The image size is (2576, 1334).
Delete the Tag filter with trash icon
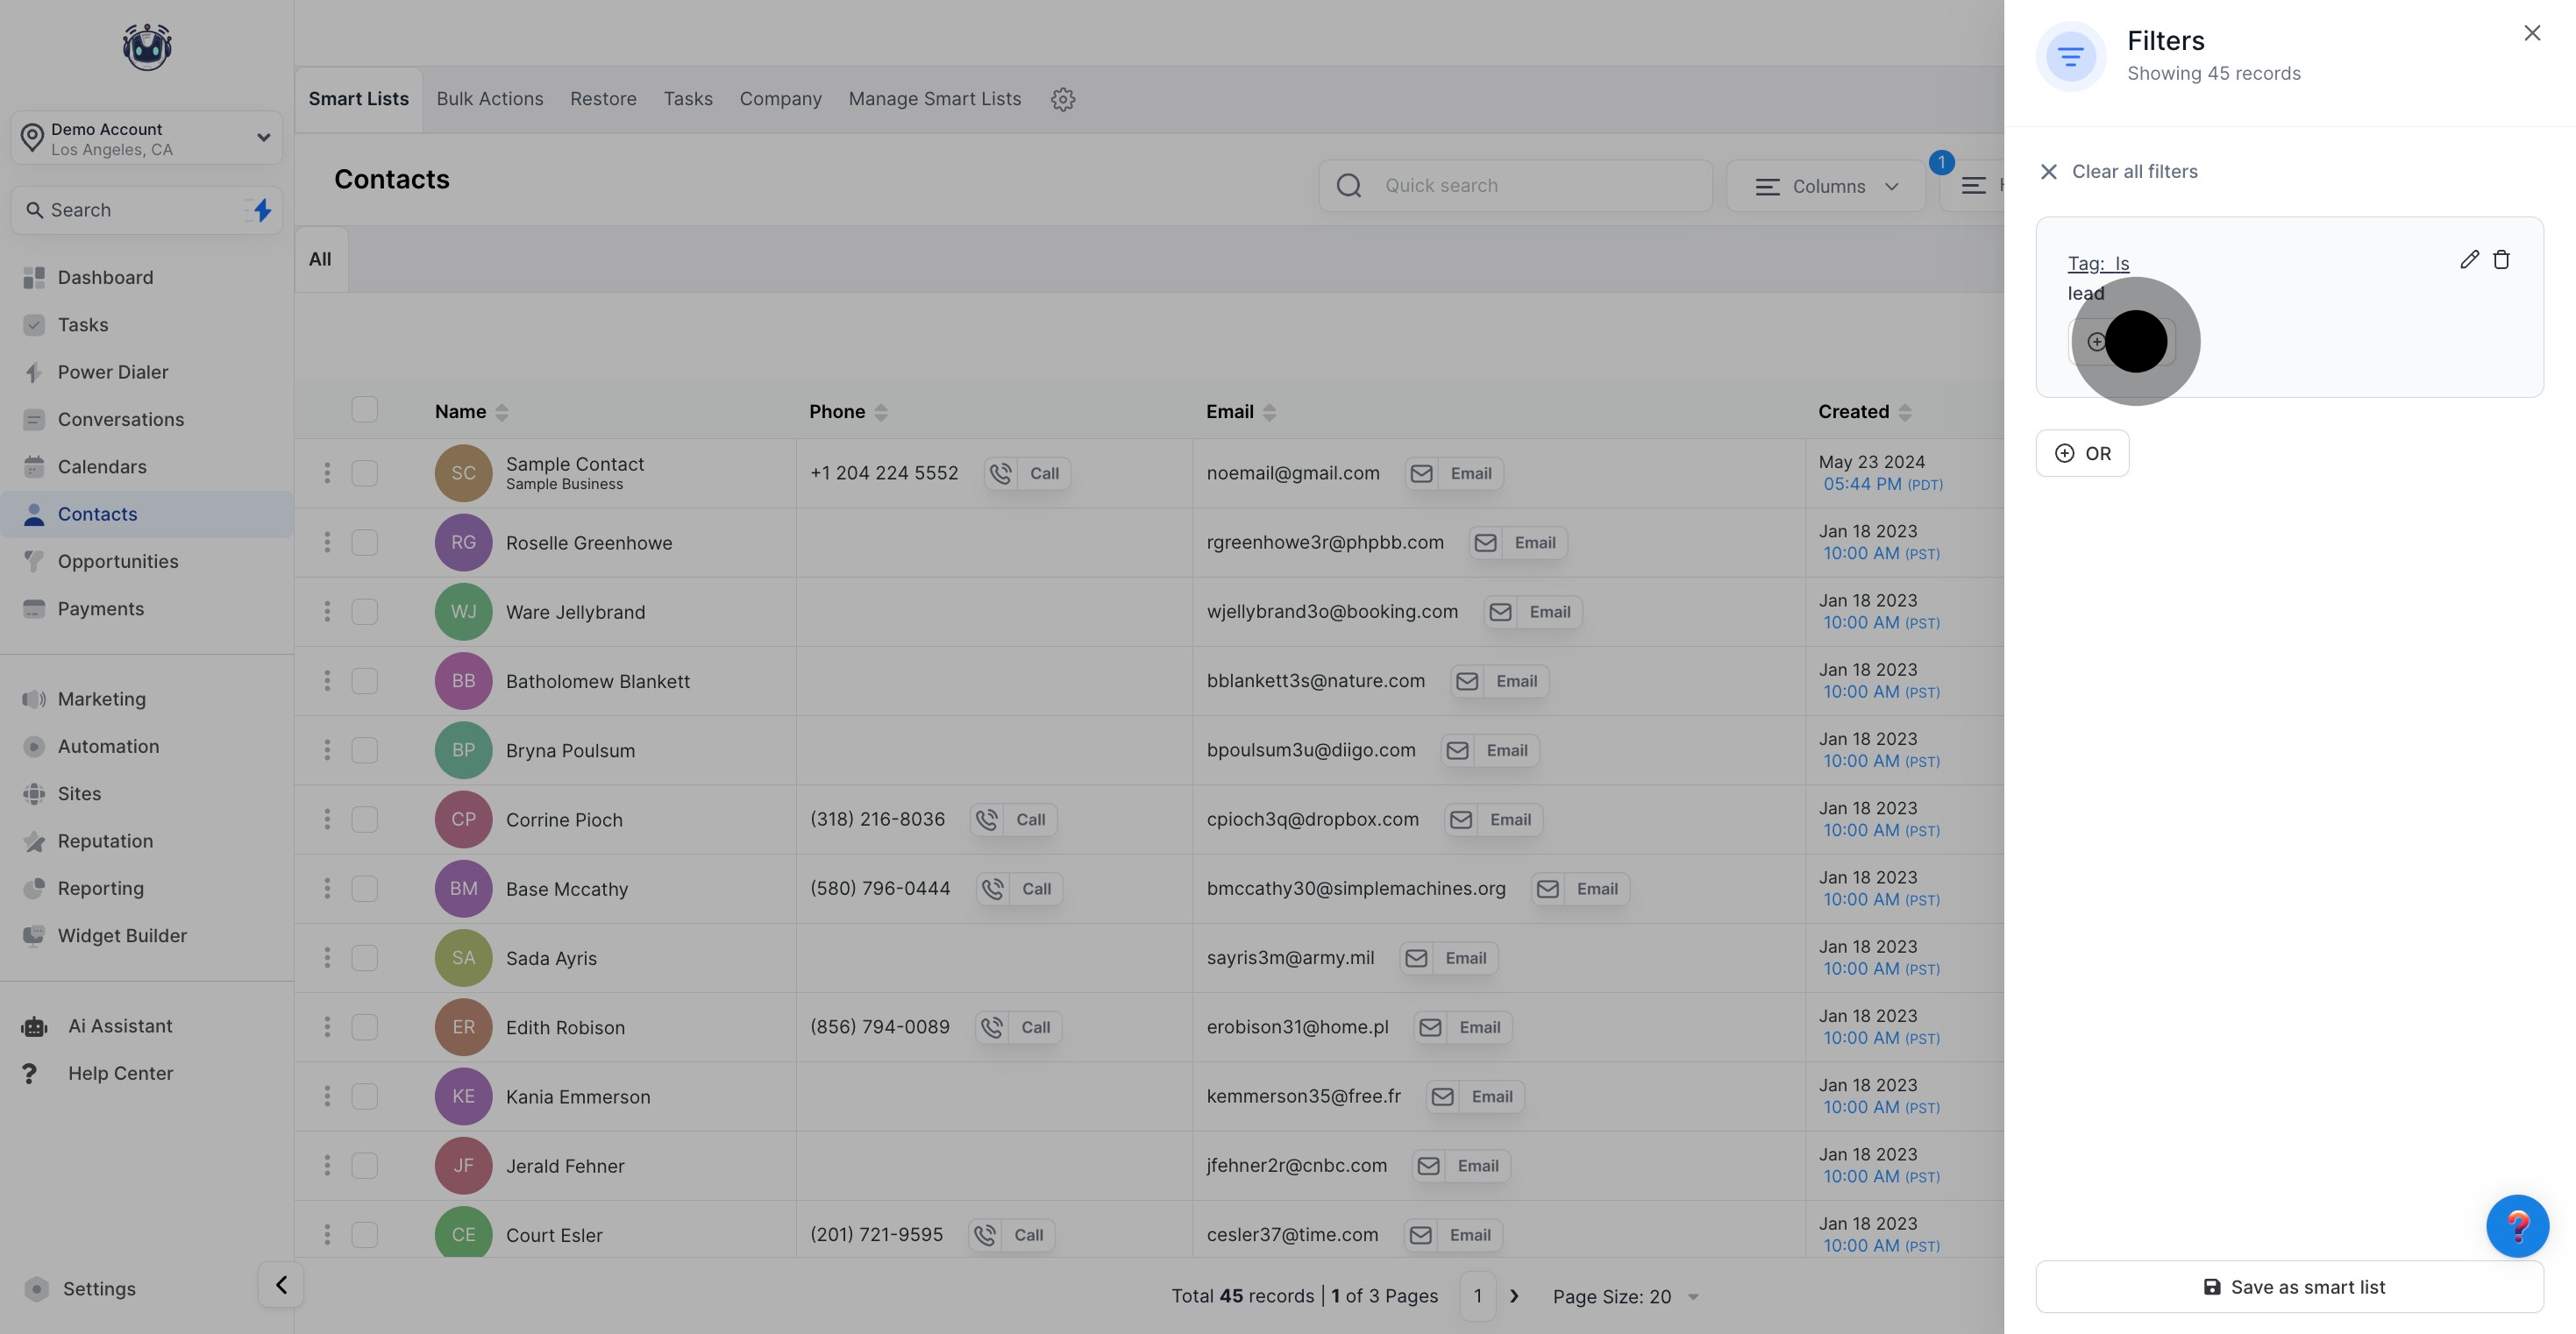point(2501,260)
